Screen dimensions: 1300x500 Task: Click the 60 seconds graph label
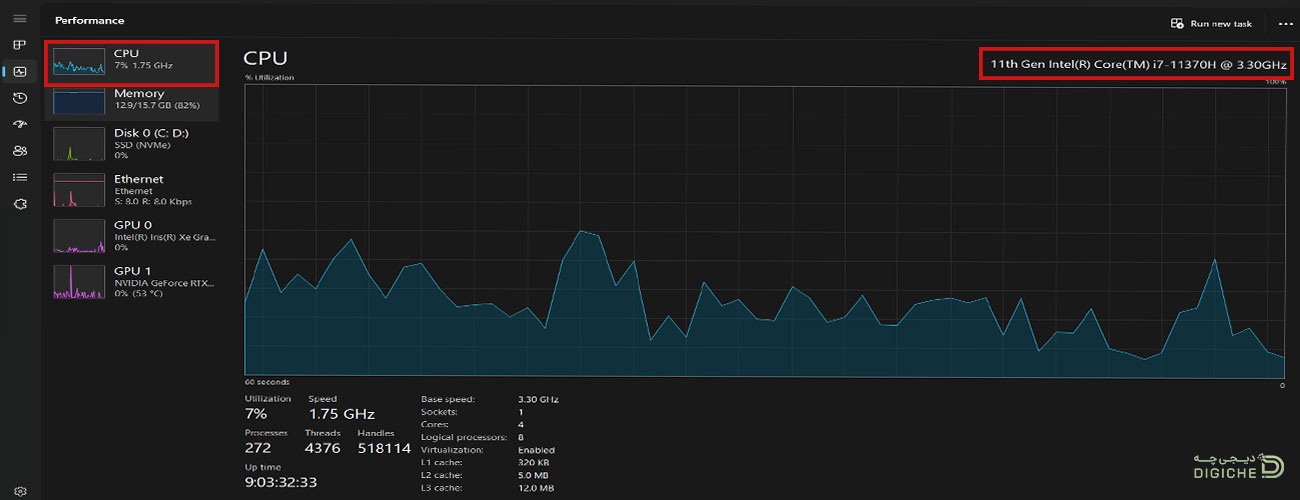pos(267,382)
